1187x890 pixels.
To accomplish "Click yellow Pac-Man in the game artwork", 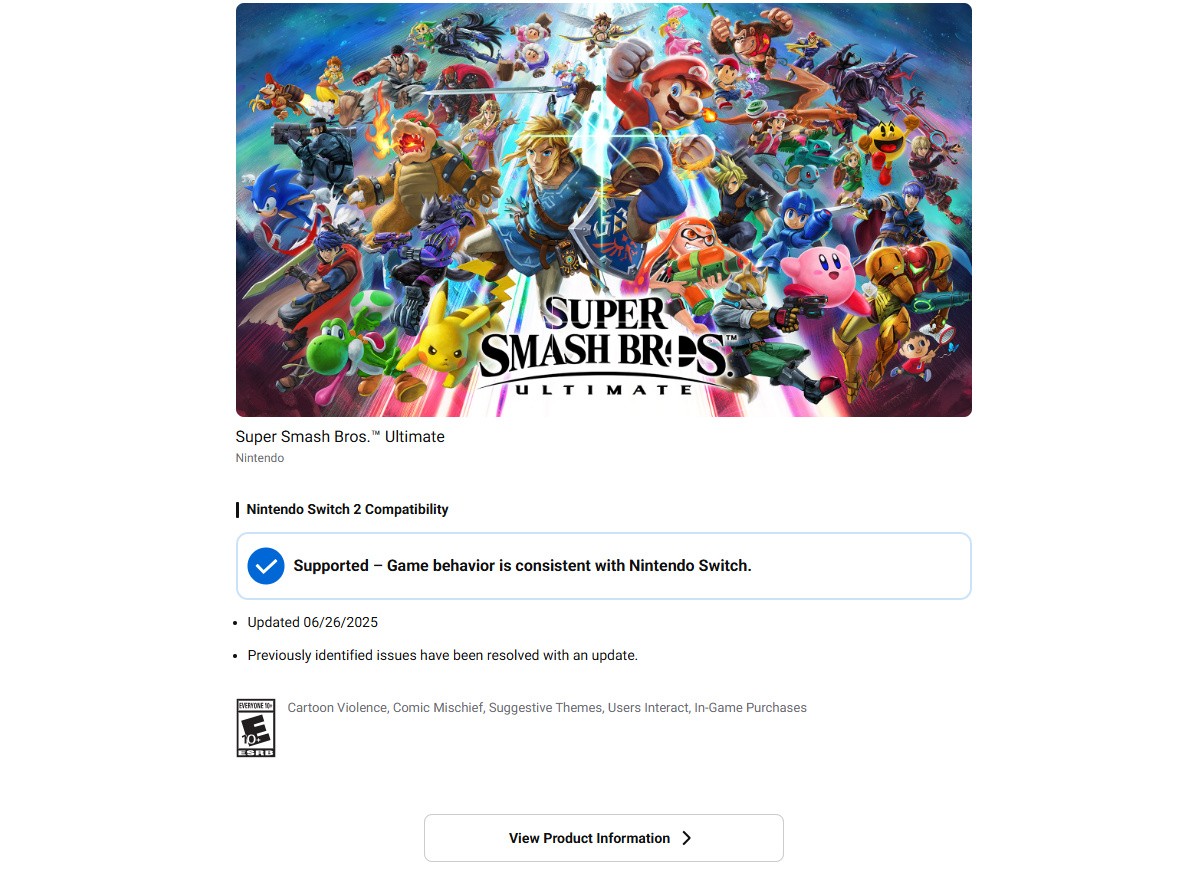I will pyautogui.click(x=886, y=146).
